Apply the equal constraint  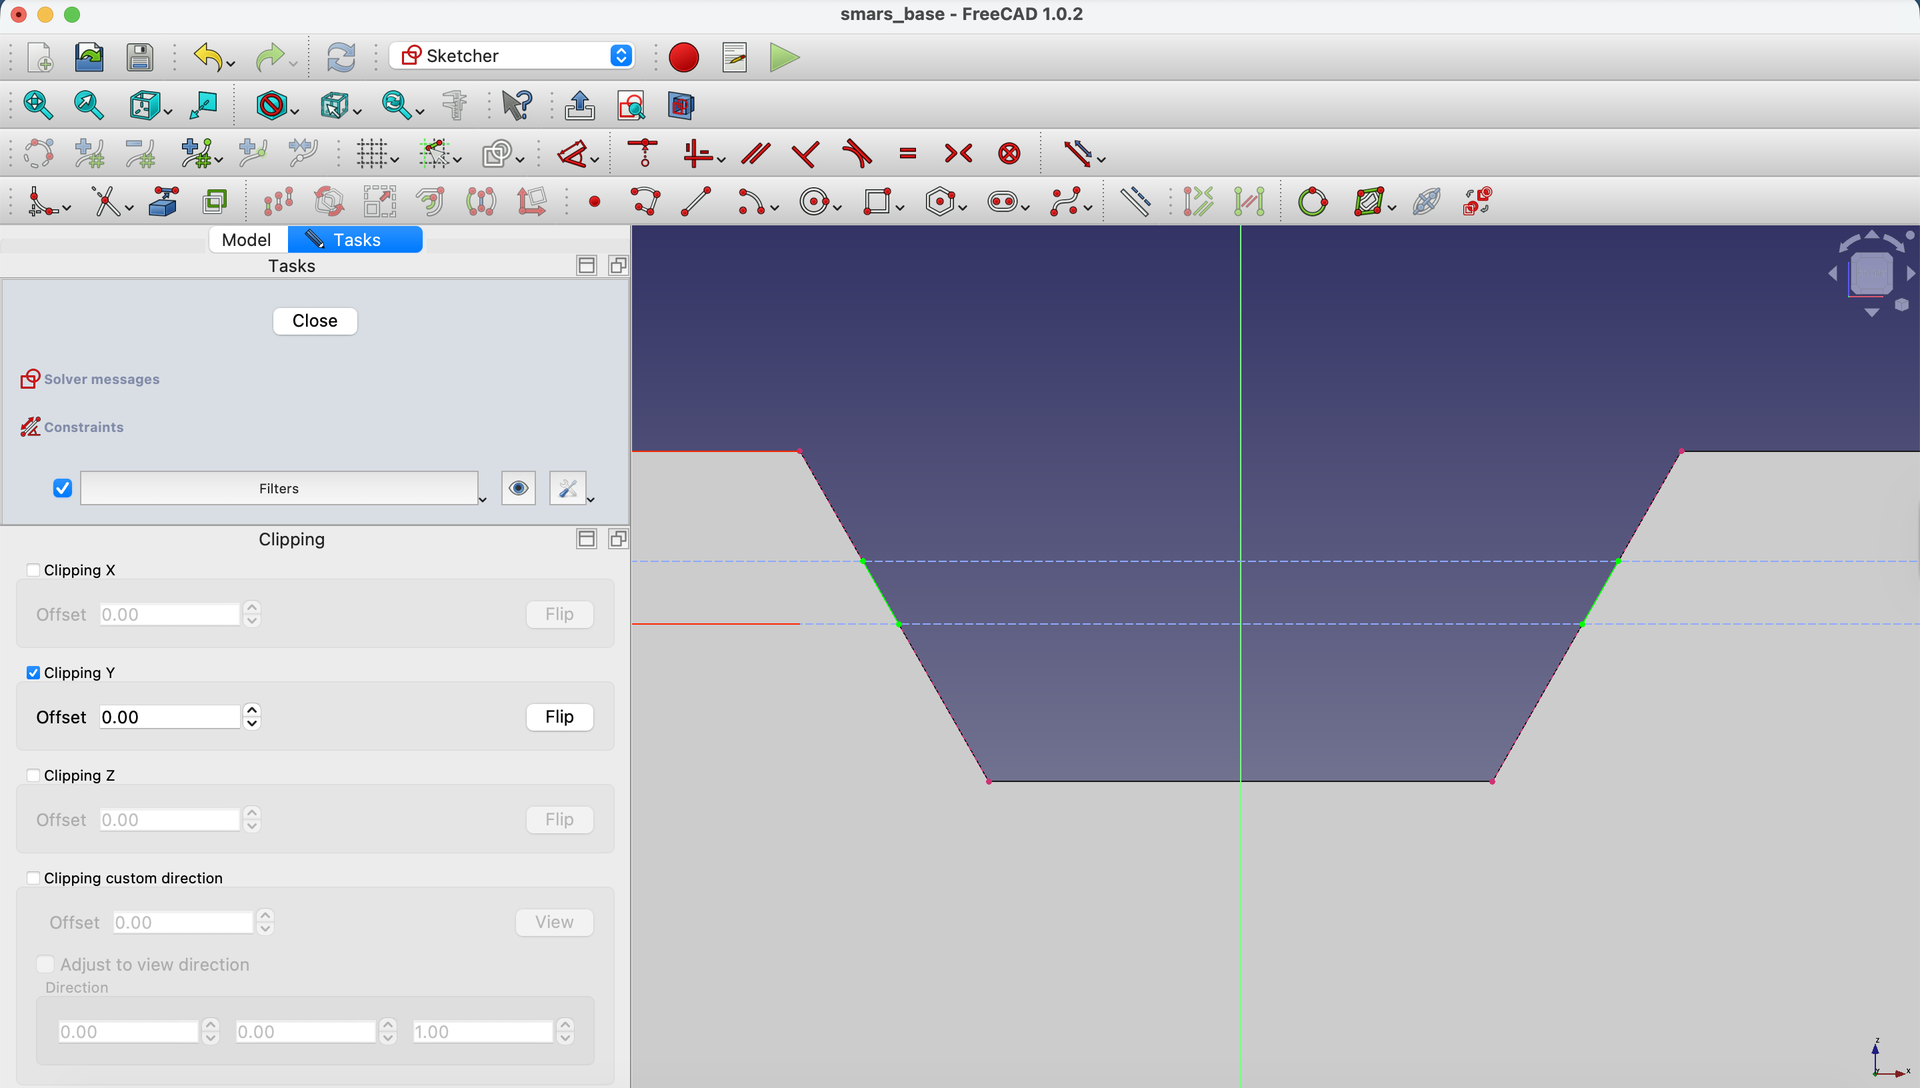pos(908,153)
